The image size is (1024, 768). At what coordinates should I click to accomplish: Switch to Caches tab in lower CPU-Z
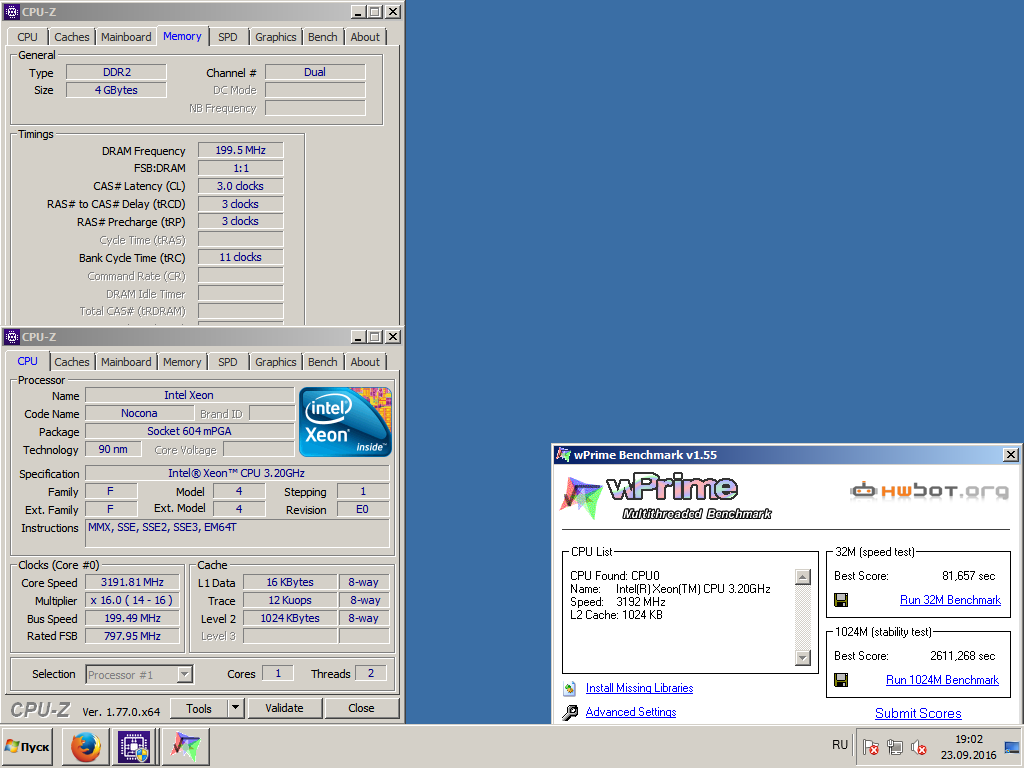click(x=72, y=362)
